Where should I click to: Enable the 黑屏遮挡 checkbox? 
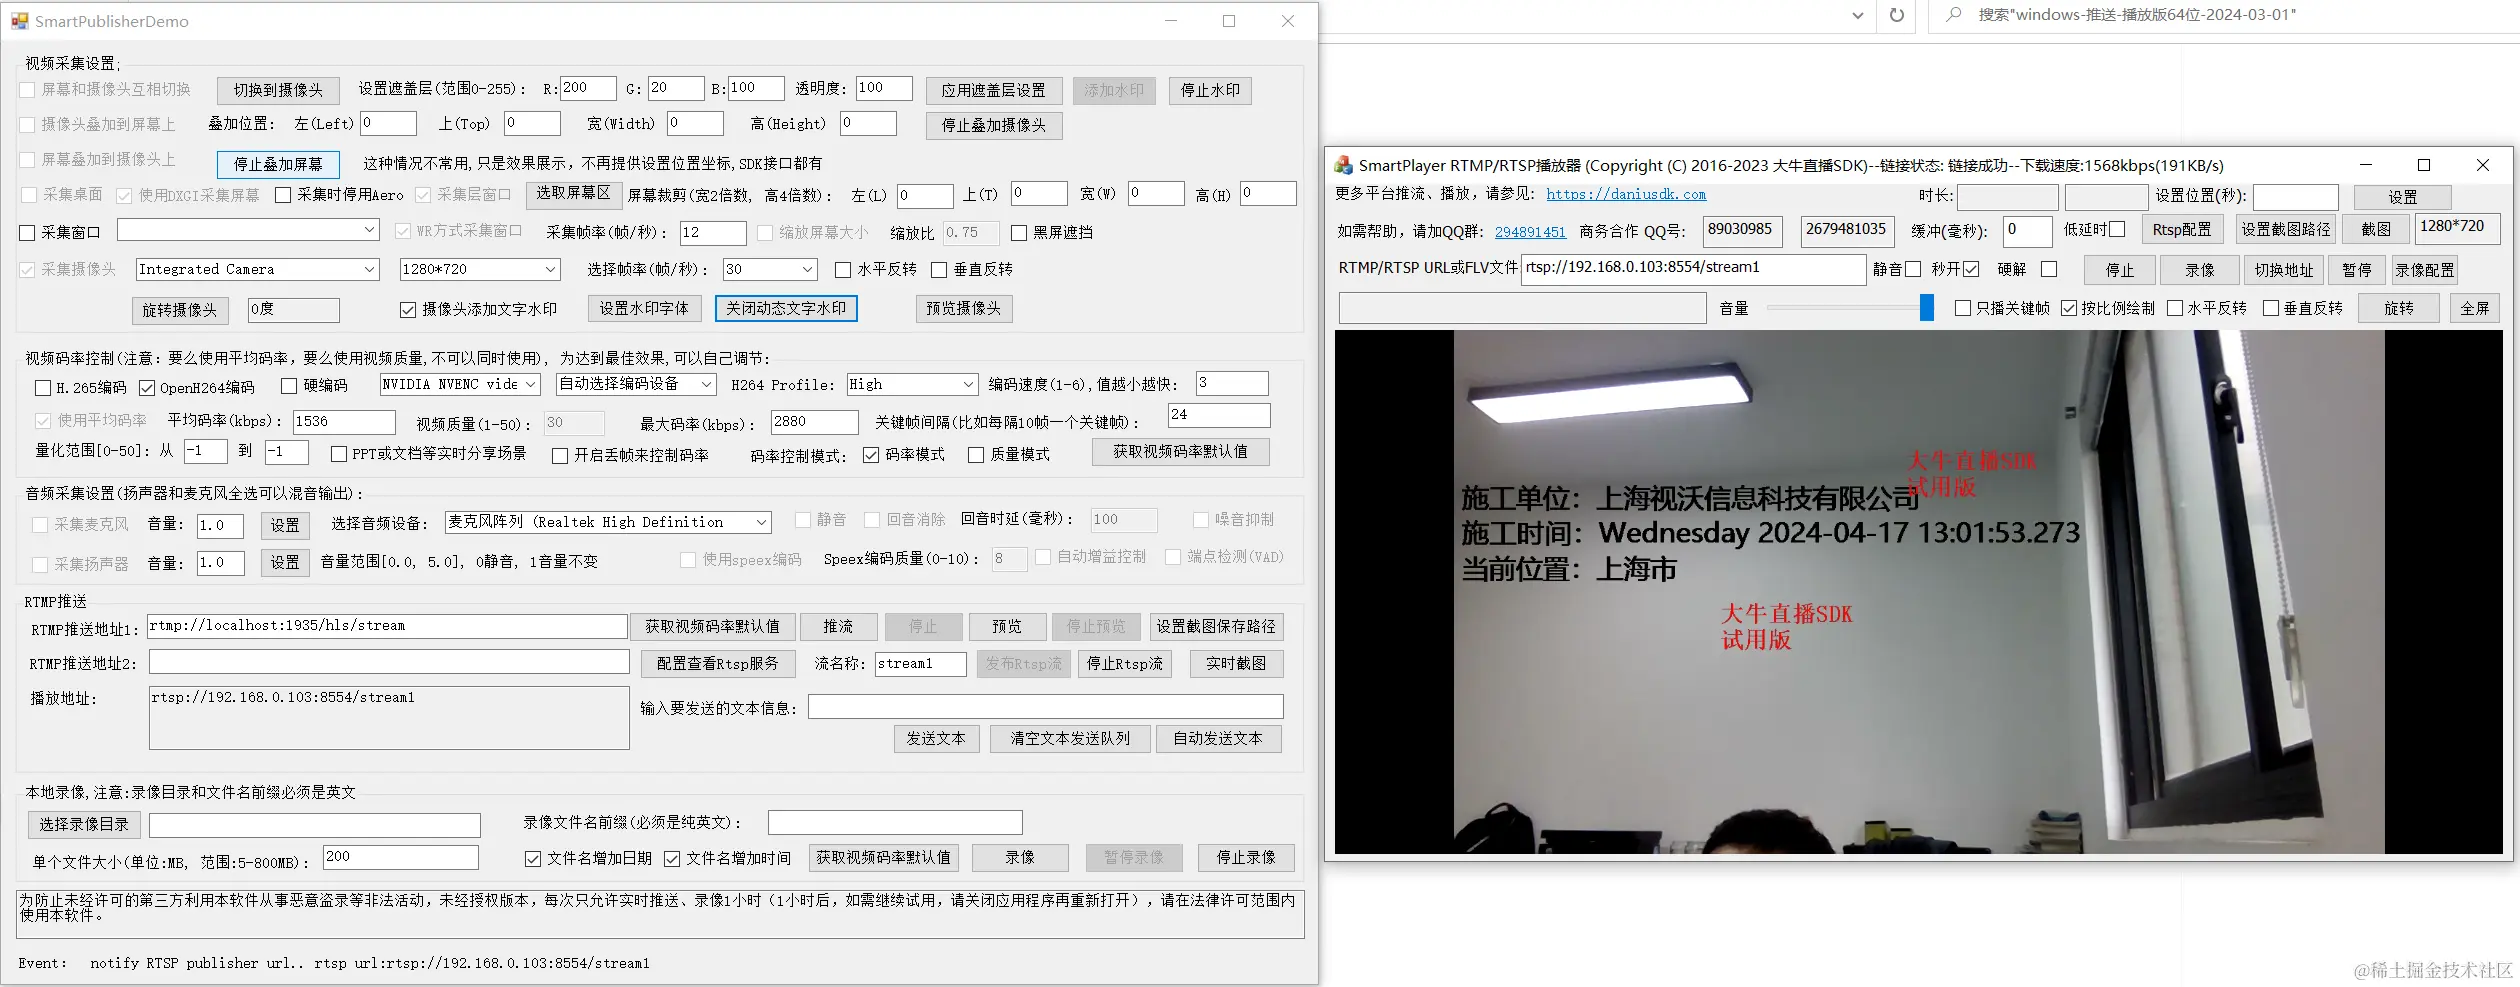1019,233
